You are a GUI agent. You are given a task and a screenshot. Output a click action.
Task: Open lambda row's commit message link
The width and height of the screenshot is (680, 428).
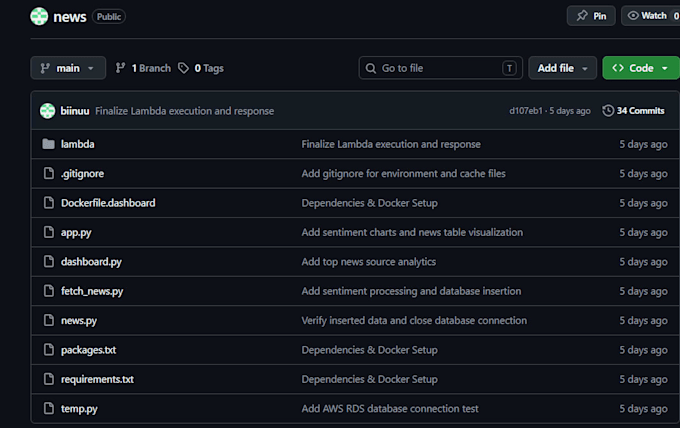[x=391, y=144]
